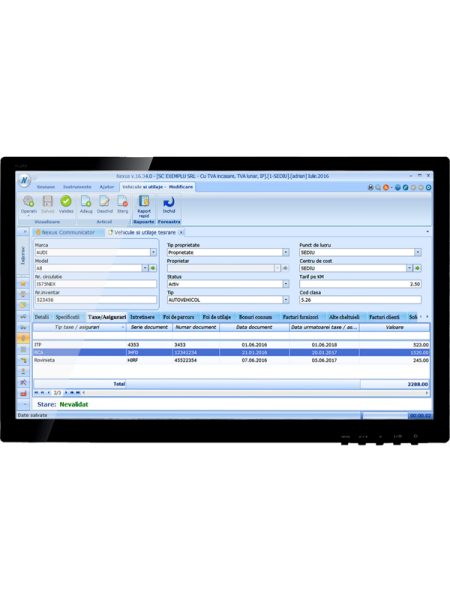Image resolution: width=450 pixels, height=600 pixels.
Task: Click the Operatii gear icon
Action: point(28,201)
